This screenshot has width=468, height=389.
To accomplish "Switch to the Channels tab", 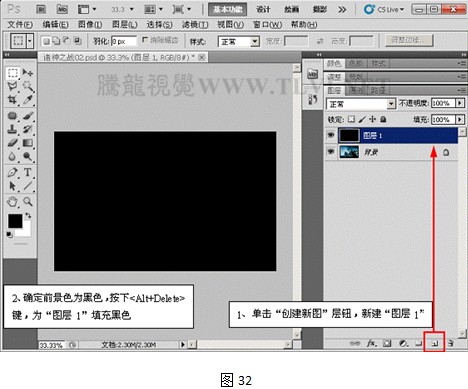I will (x=356, y=90).
